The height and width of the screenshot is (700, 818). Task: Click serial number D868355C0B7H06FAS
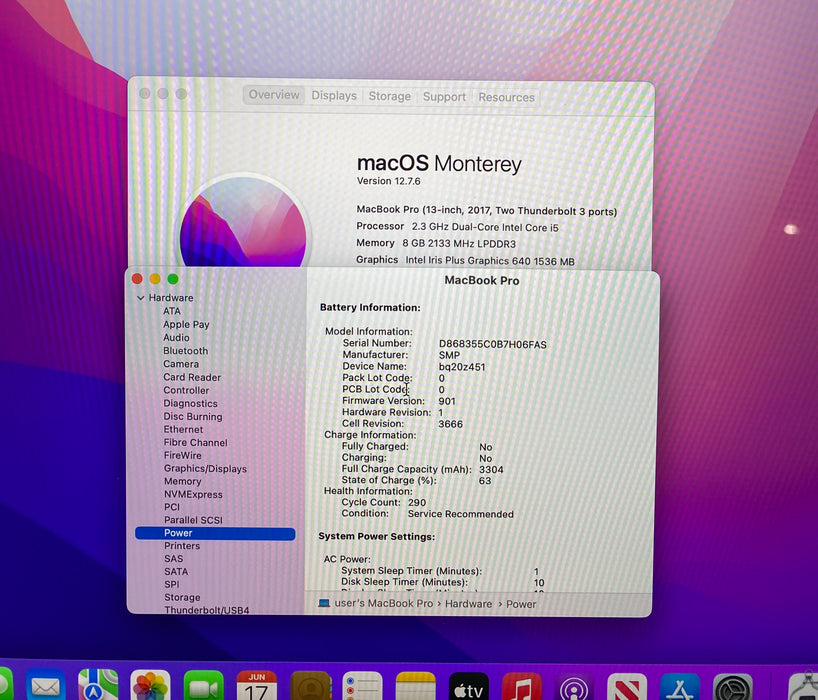point(492,344)
